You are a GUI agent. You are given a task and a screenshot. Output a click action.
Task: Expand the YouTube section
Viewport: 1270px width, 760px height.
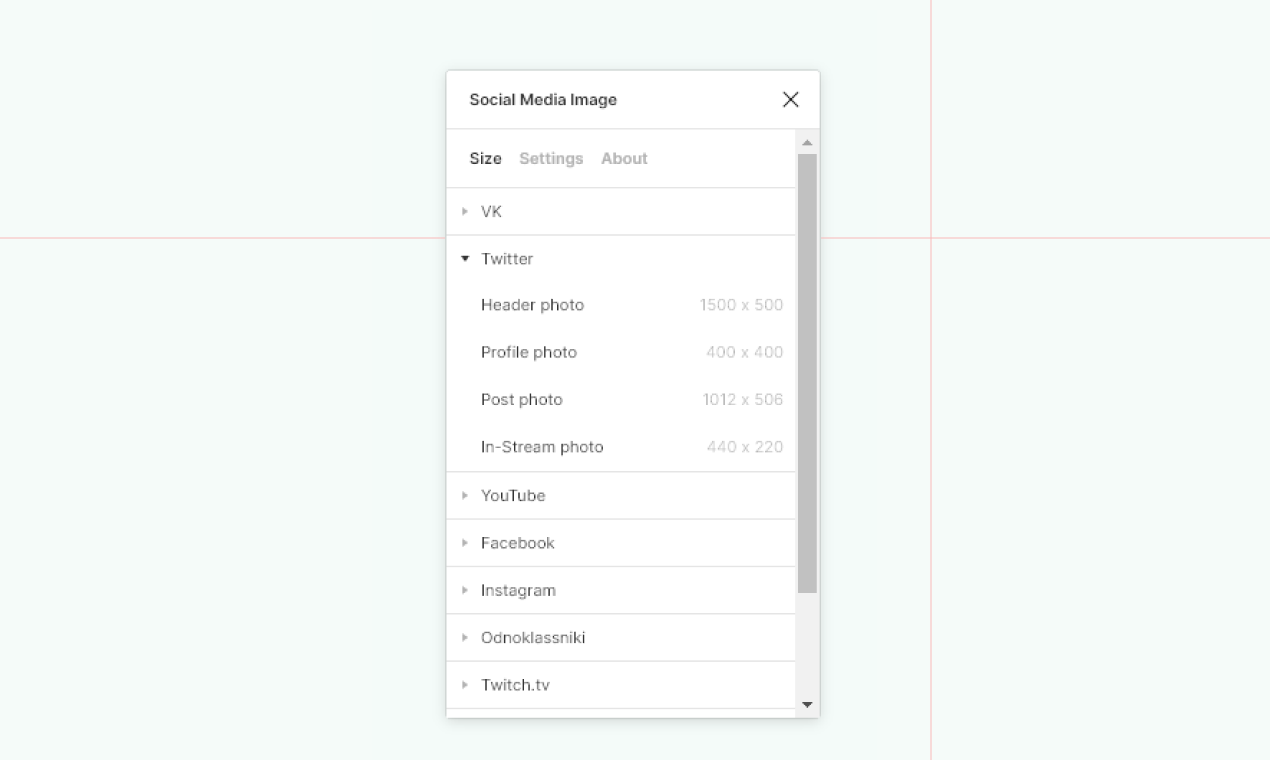[464, 495]
